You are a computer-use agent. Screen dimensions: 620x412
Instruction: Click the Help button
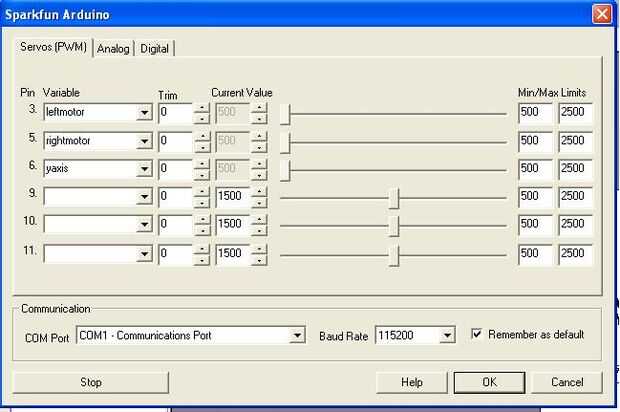tap(412, 382)
